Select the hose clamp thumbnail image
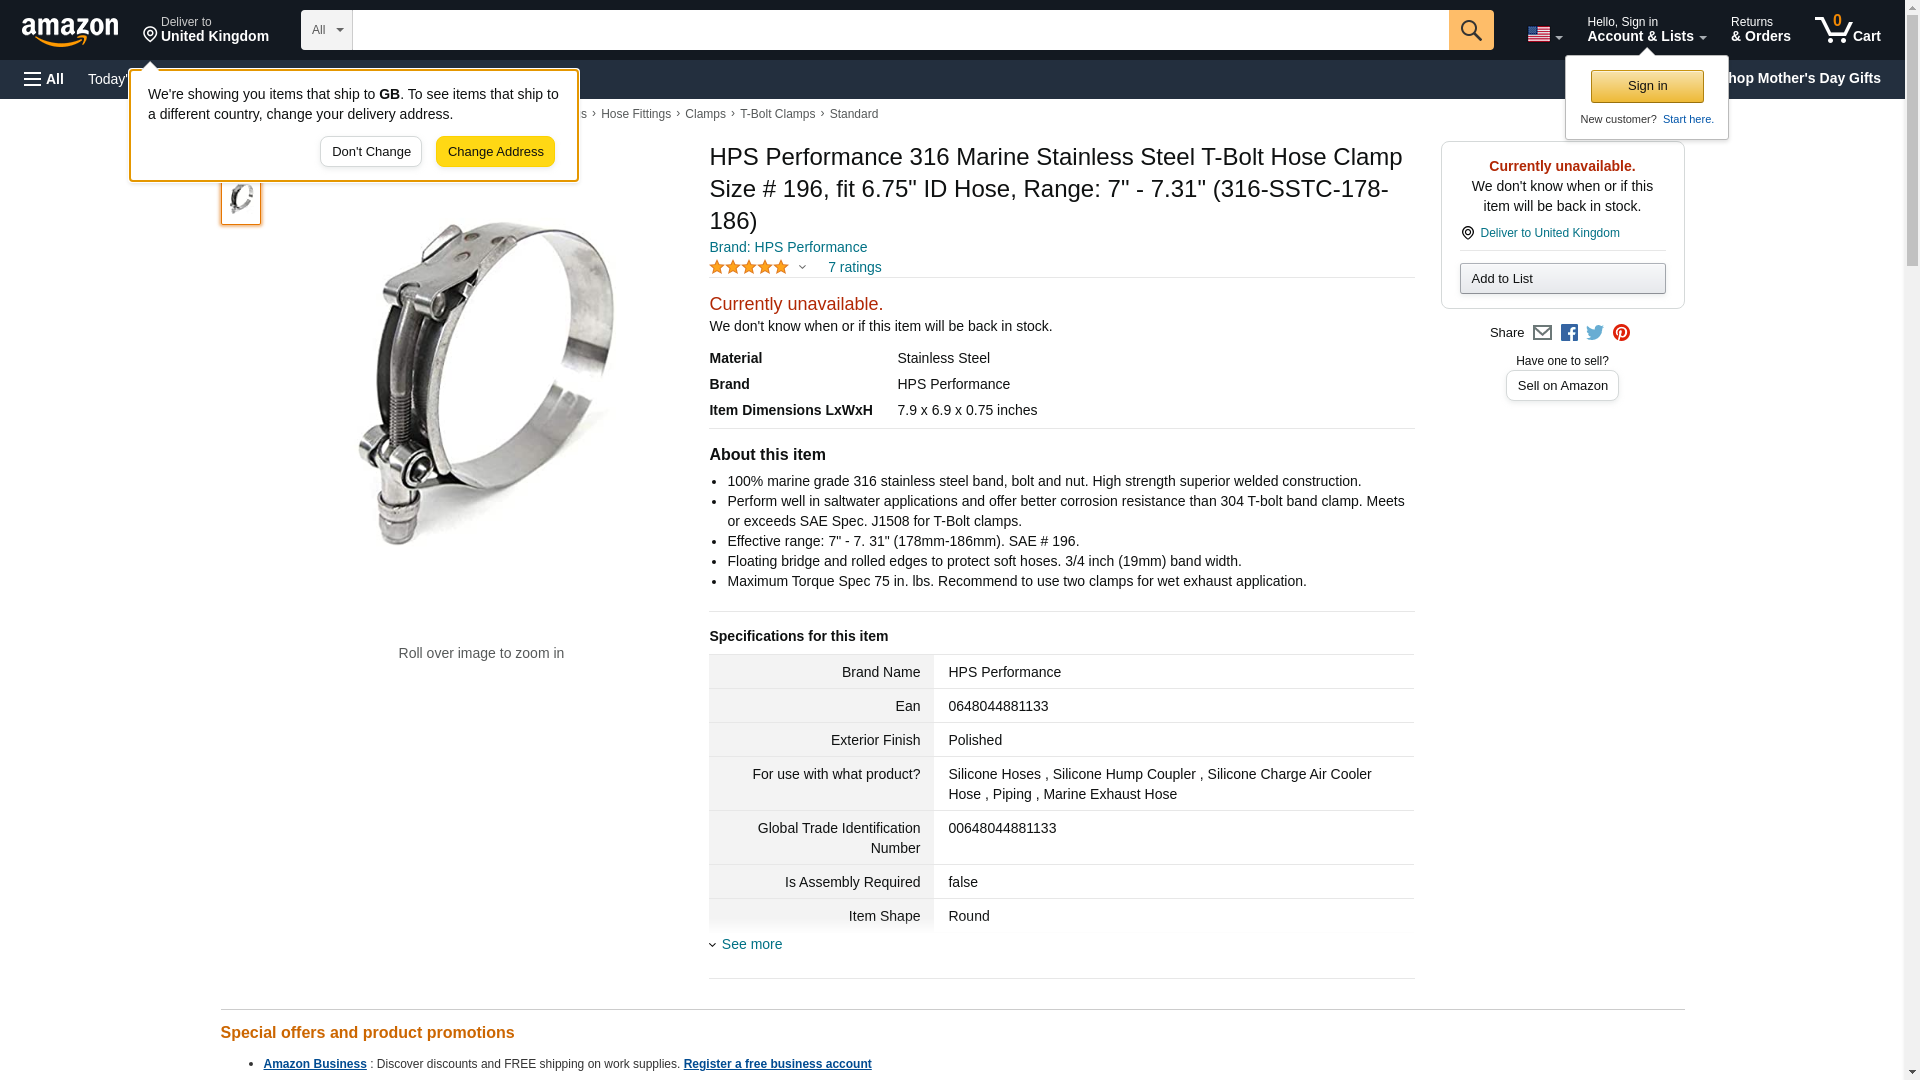 pos(241,198)
